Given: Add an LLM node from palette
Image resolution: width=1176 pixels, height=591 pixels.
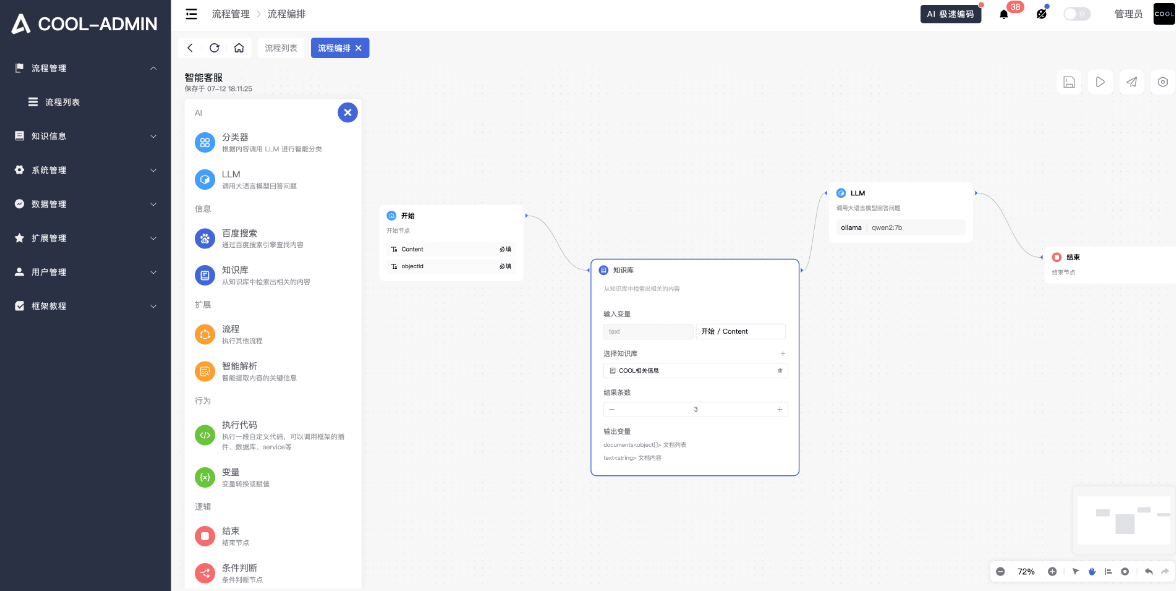Looking at the screenshot, I should (x=273, y=179).
